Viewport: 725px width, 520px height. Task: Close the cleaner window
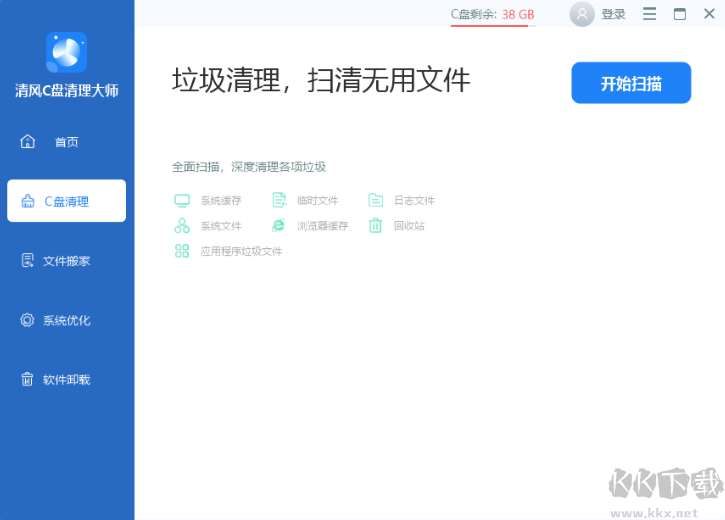point(709,14)
